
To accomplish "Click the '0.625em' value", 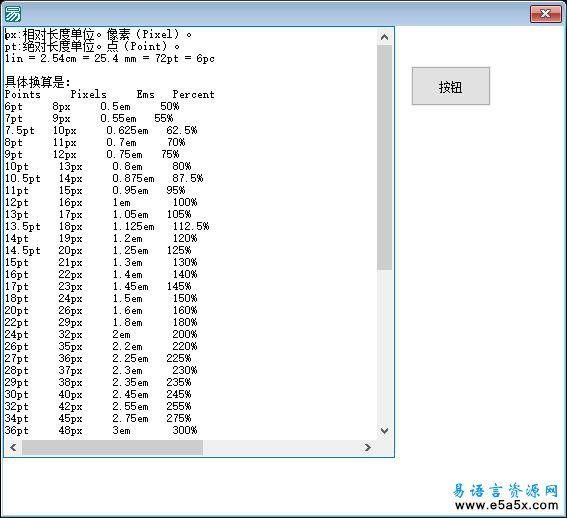I will coord(127,130).
